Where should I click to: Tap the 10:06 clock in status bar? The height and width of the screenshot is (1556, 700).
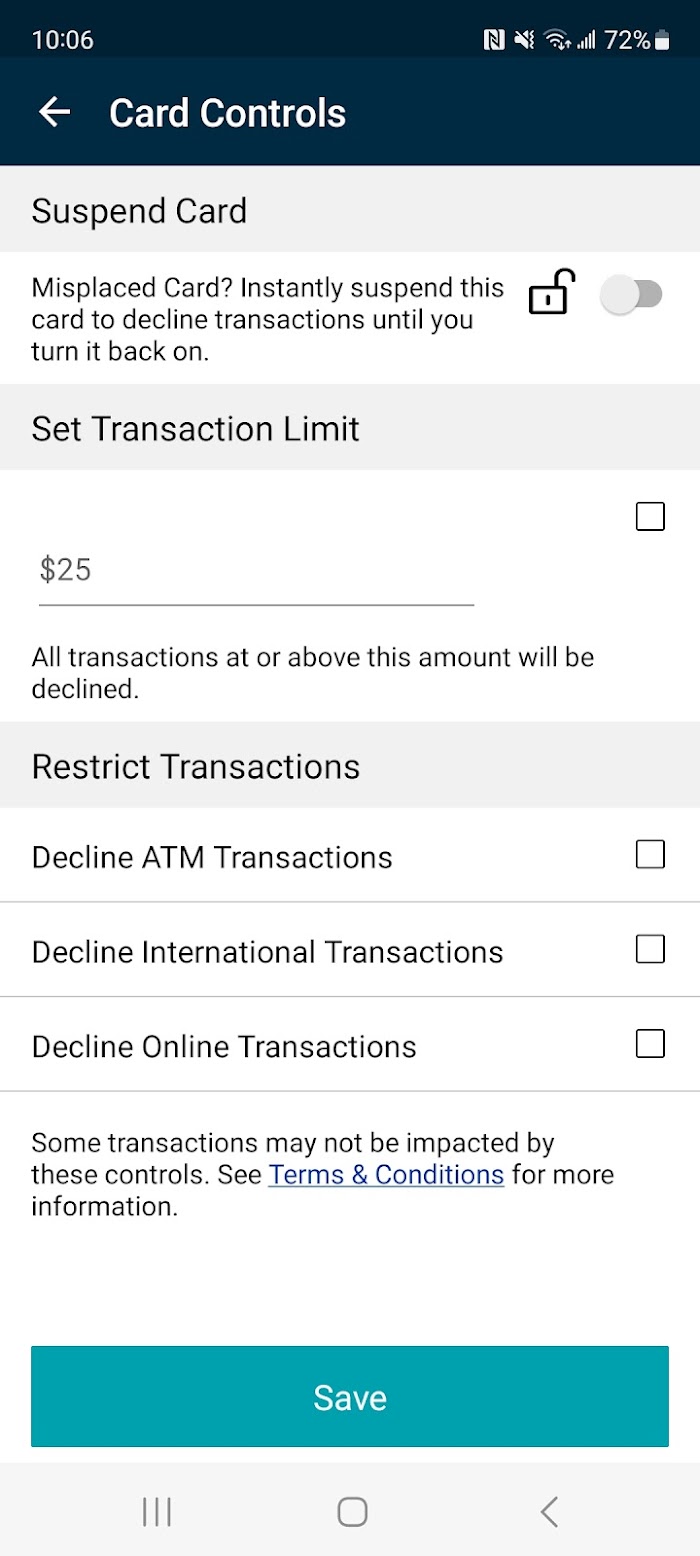coord(63,40)
